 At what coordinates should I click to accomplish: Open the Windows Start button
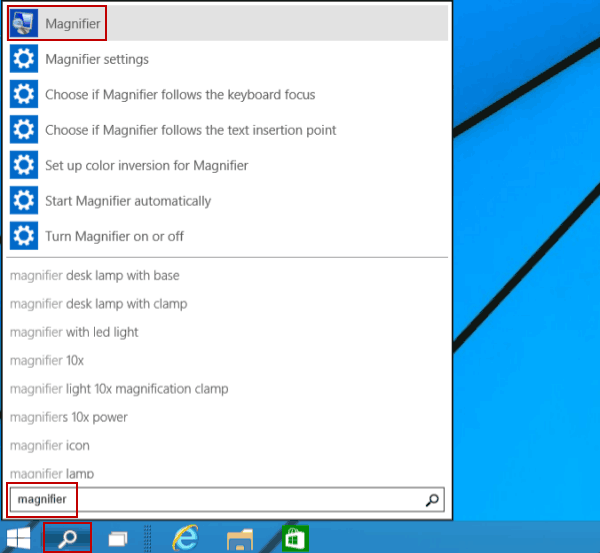[18, 538]
